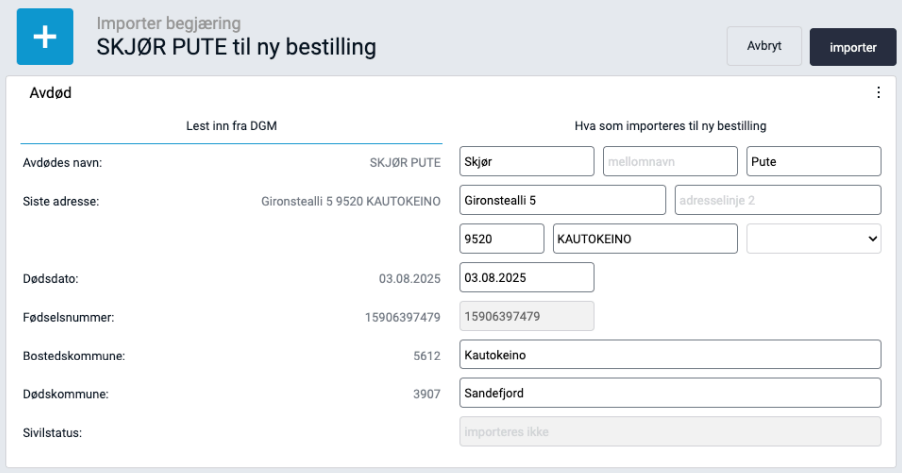902x473 pixels.
Task: Edit the Bostedskommune field showing Kautokeino
Action: (670, 355)
